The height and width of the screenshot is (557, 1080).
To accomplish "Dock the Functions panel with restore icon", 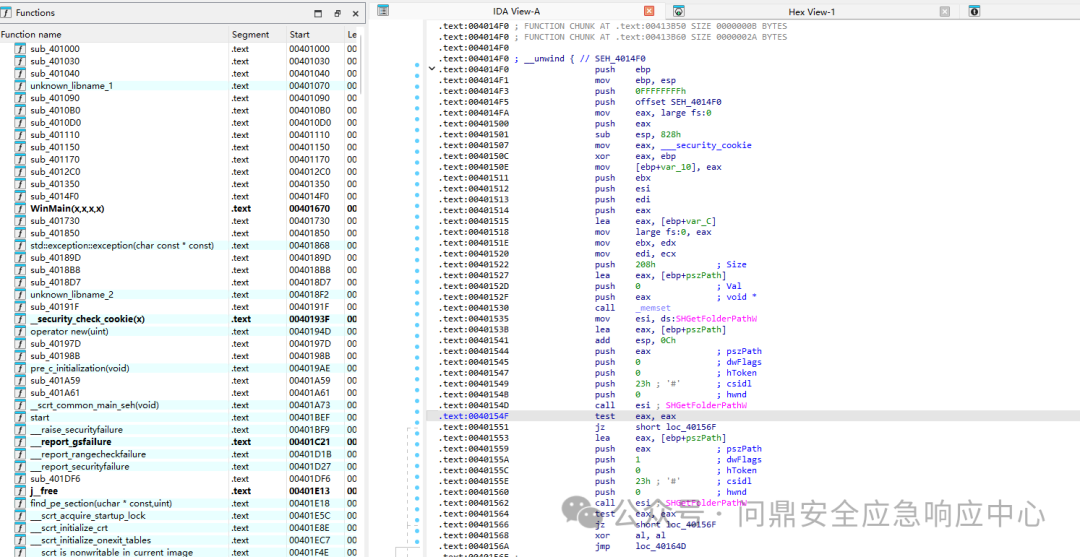I will click(x=337, y=13).
